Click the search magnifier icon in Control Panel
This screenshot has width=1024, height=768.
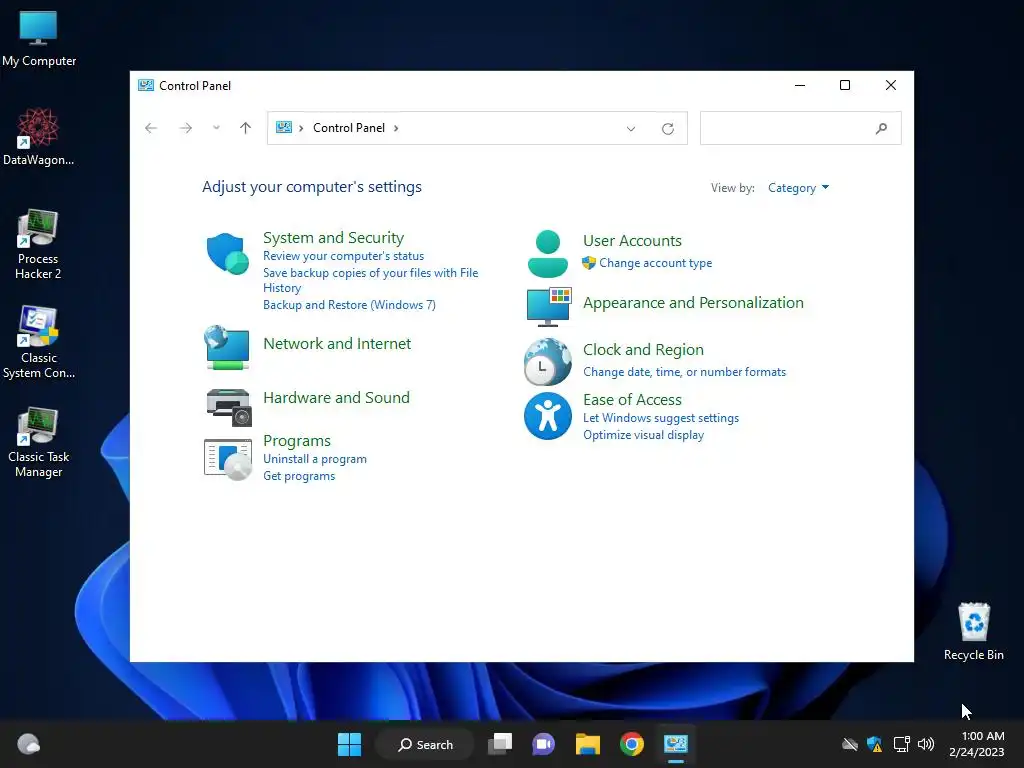[x=881, y=129]
